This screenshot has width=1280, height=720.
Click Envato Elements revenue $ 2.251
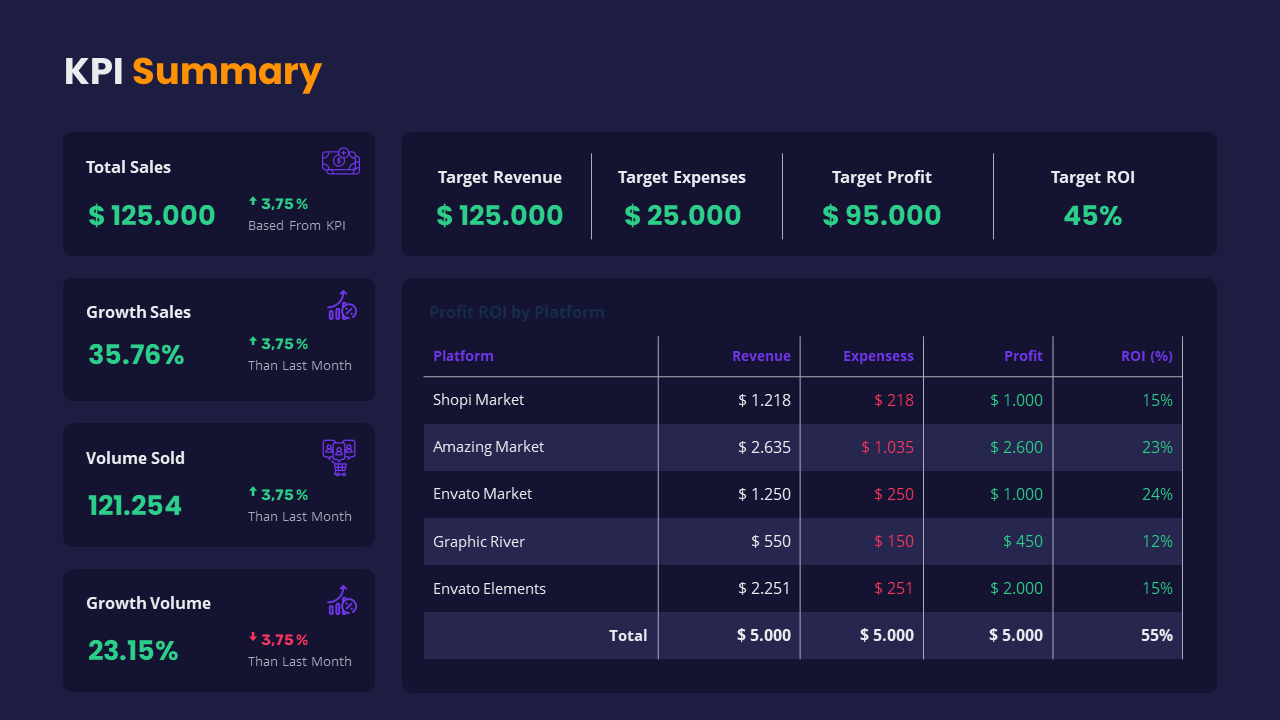pyautogui.click(x=764, y=588)
